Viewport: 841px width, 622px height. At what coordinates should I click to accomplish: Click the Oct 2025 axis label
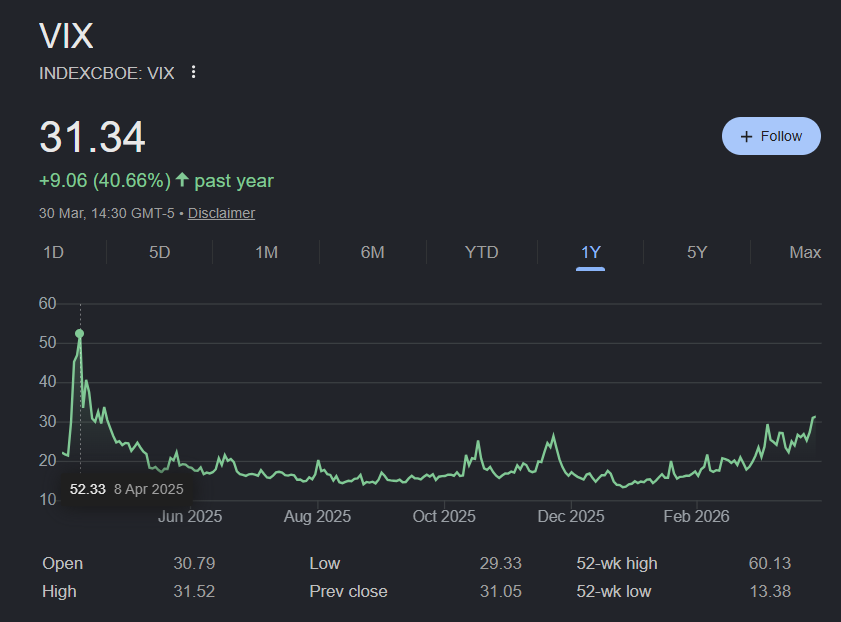[x=444, y=516]
